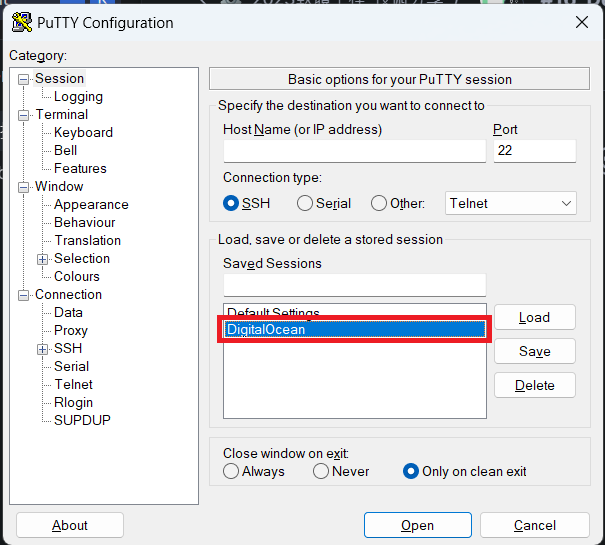Set close window on exit to Never

click(321, 471)
